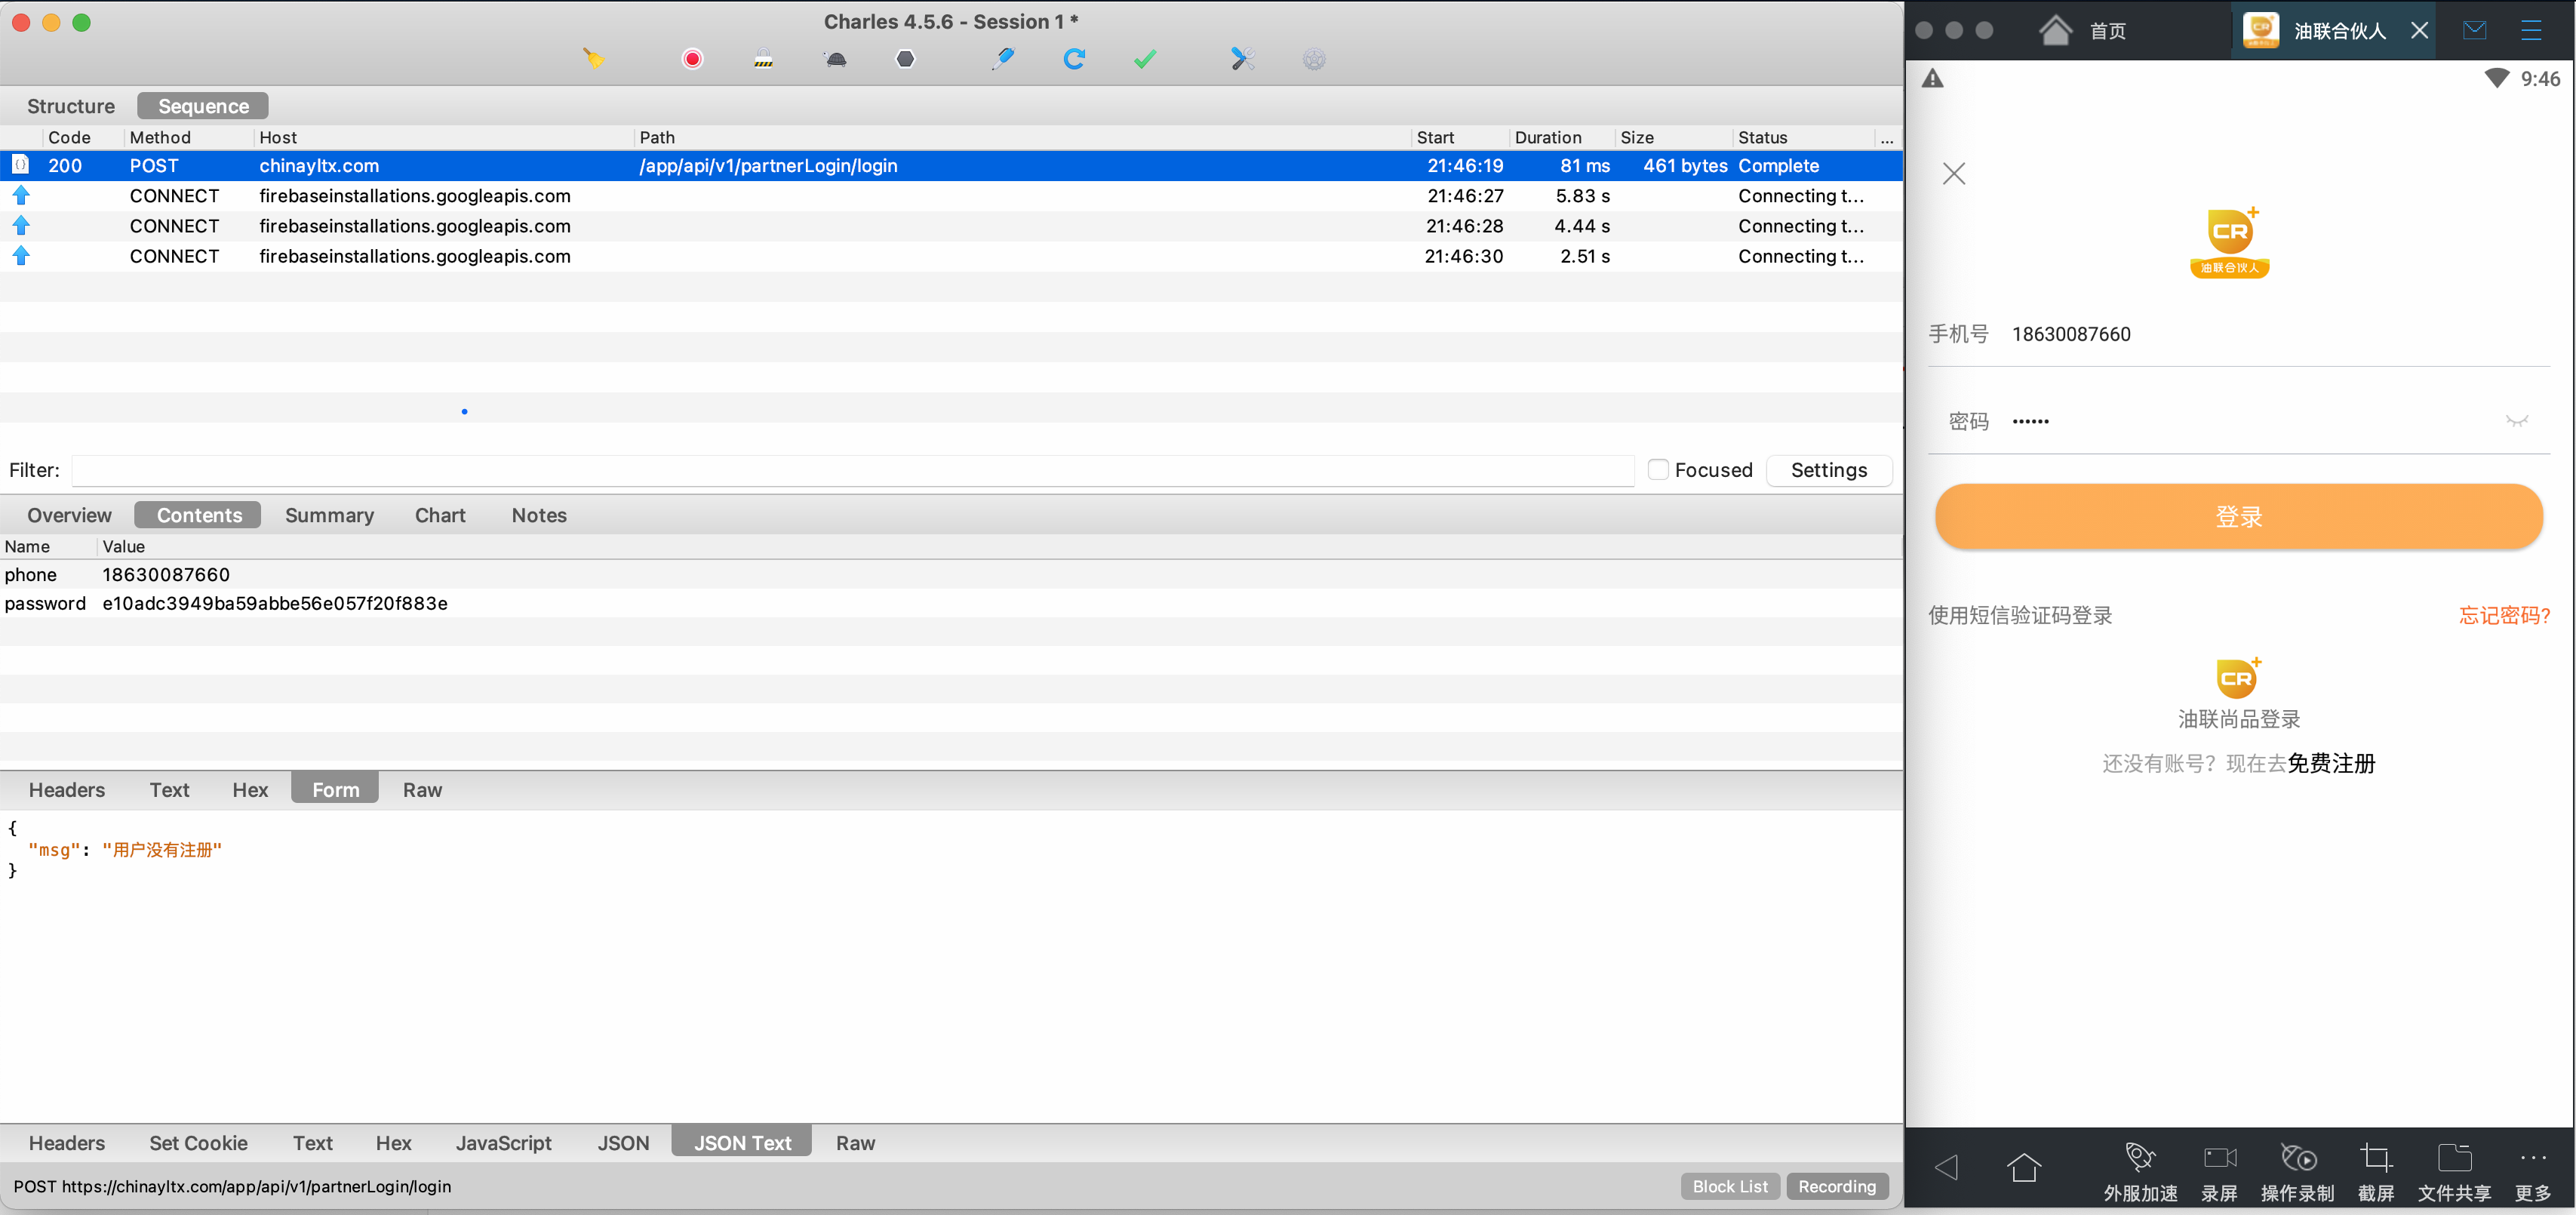Toggle the red recording button
The height and width of the screenshot is (1215, 2576).
pyautogui.click(x=692, y=59)
